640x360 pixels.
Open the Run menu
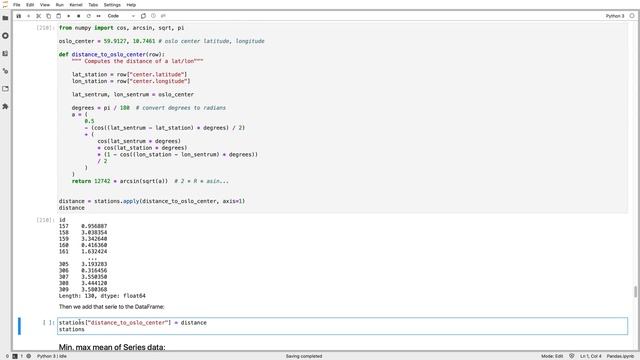(60, 5)
